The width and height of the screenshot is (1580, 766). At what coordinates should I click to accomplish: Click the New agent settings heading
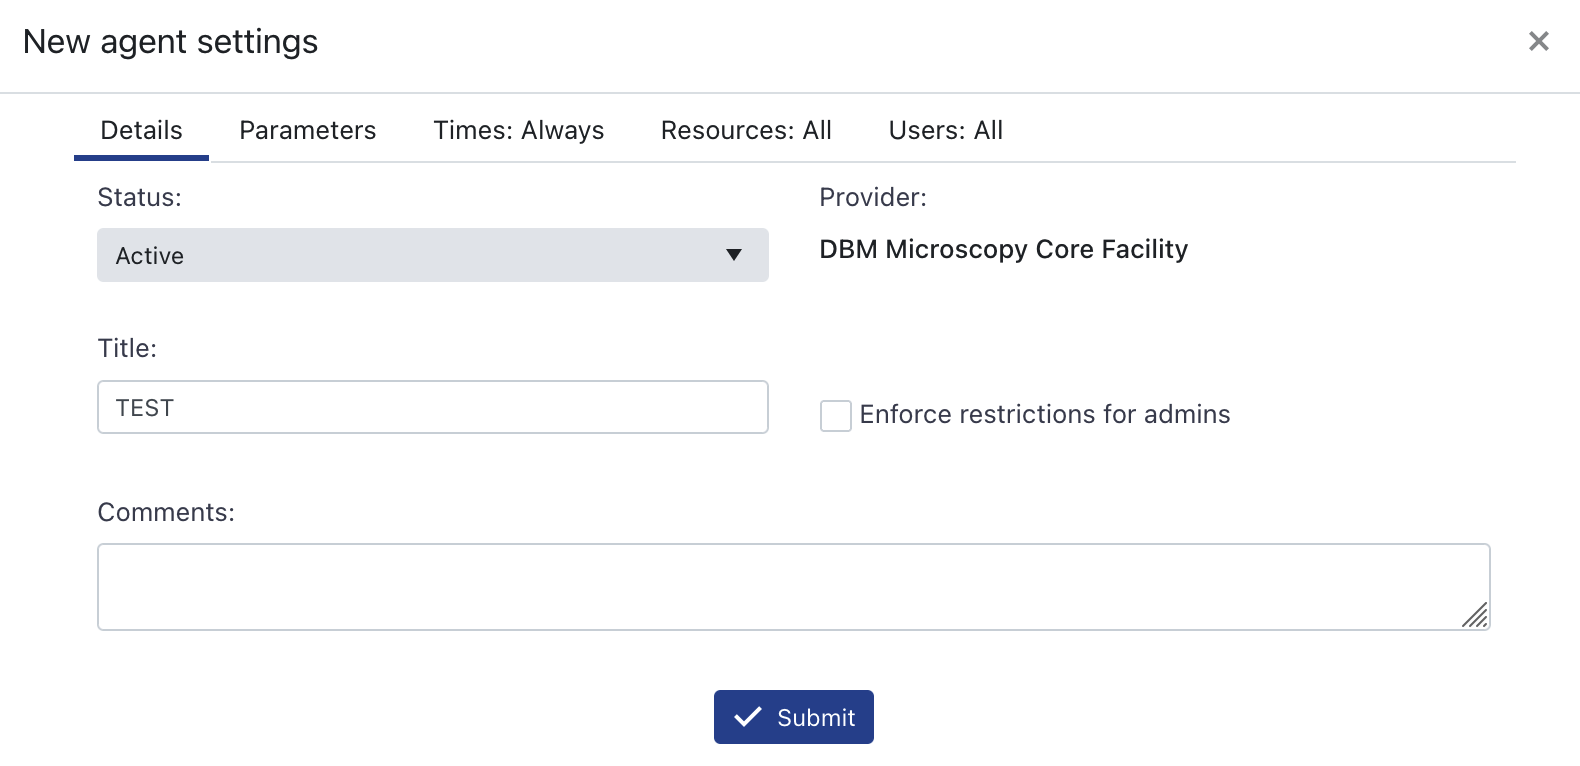pyautogui.click(x=170, y=42)
